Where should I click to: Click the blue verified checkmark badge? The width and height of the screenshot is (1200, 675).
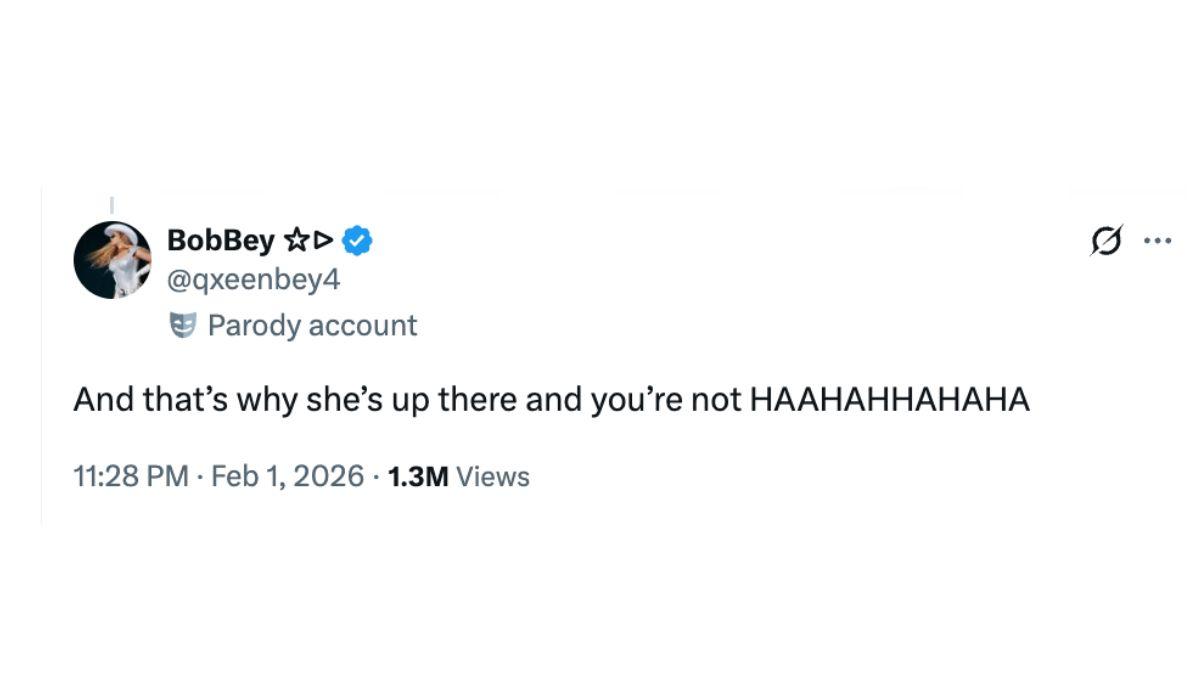357,239
